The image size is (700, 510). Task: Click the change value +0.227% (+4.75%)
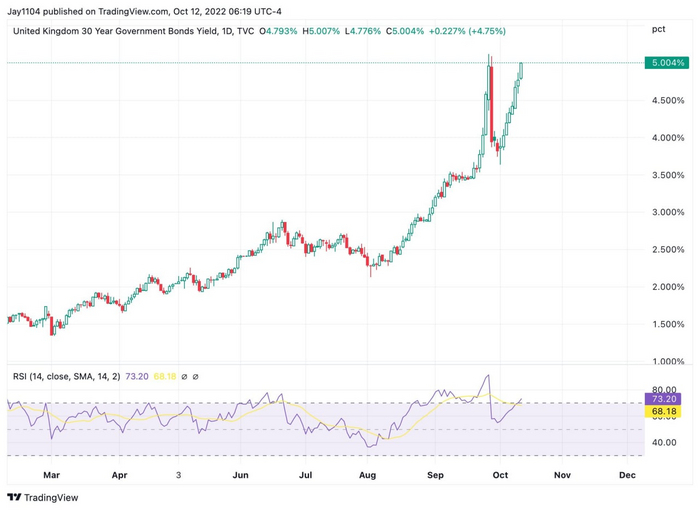467,31
